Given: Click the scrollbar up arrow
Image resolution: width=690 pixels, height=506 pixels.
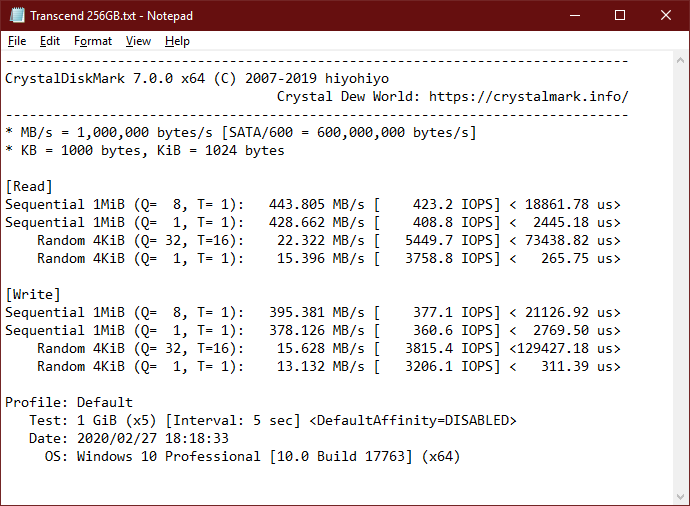Looking at the screenshot, I should [x=680, y=60].
